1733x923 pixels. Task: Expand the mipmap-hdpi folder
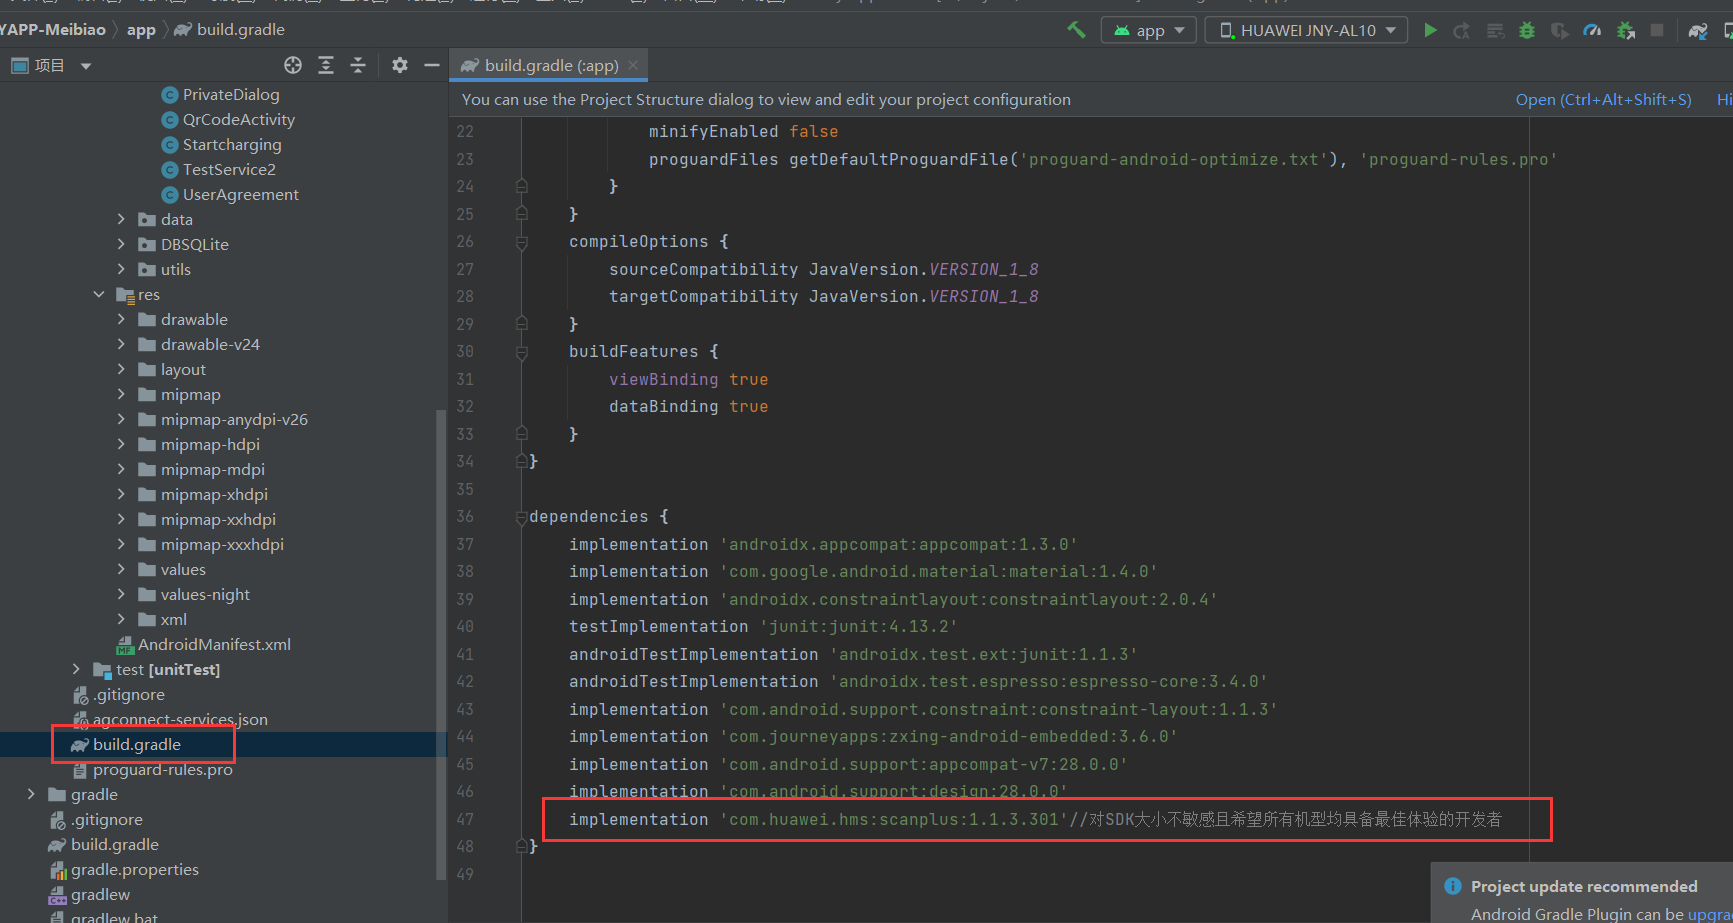[121, 444]
